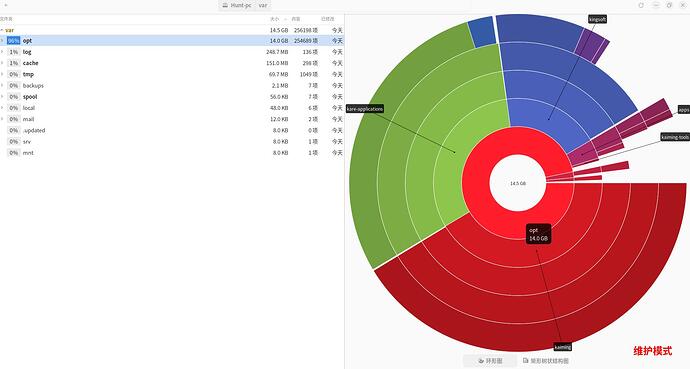Click the rescan (reload) icon in title bar

[641, 5]
